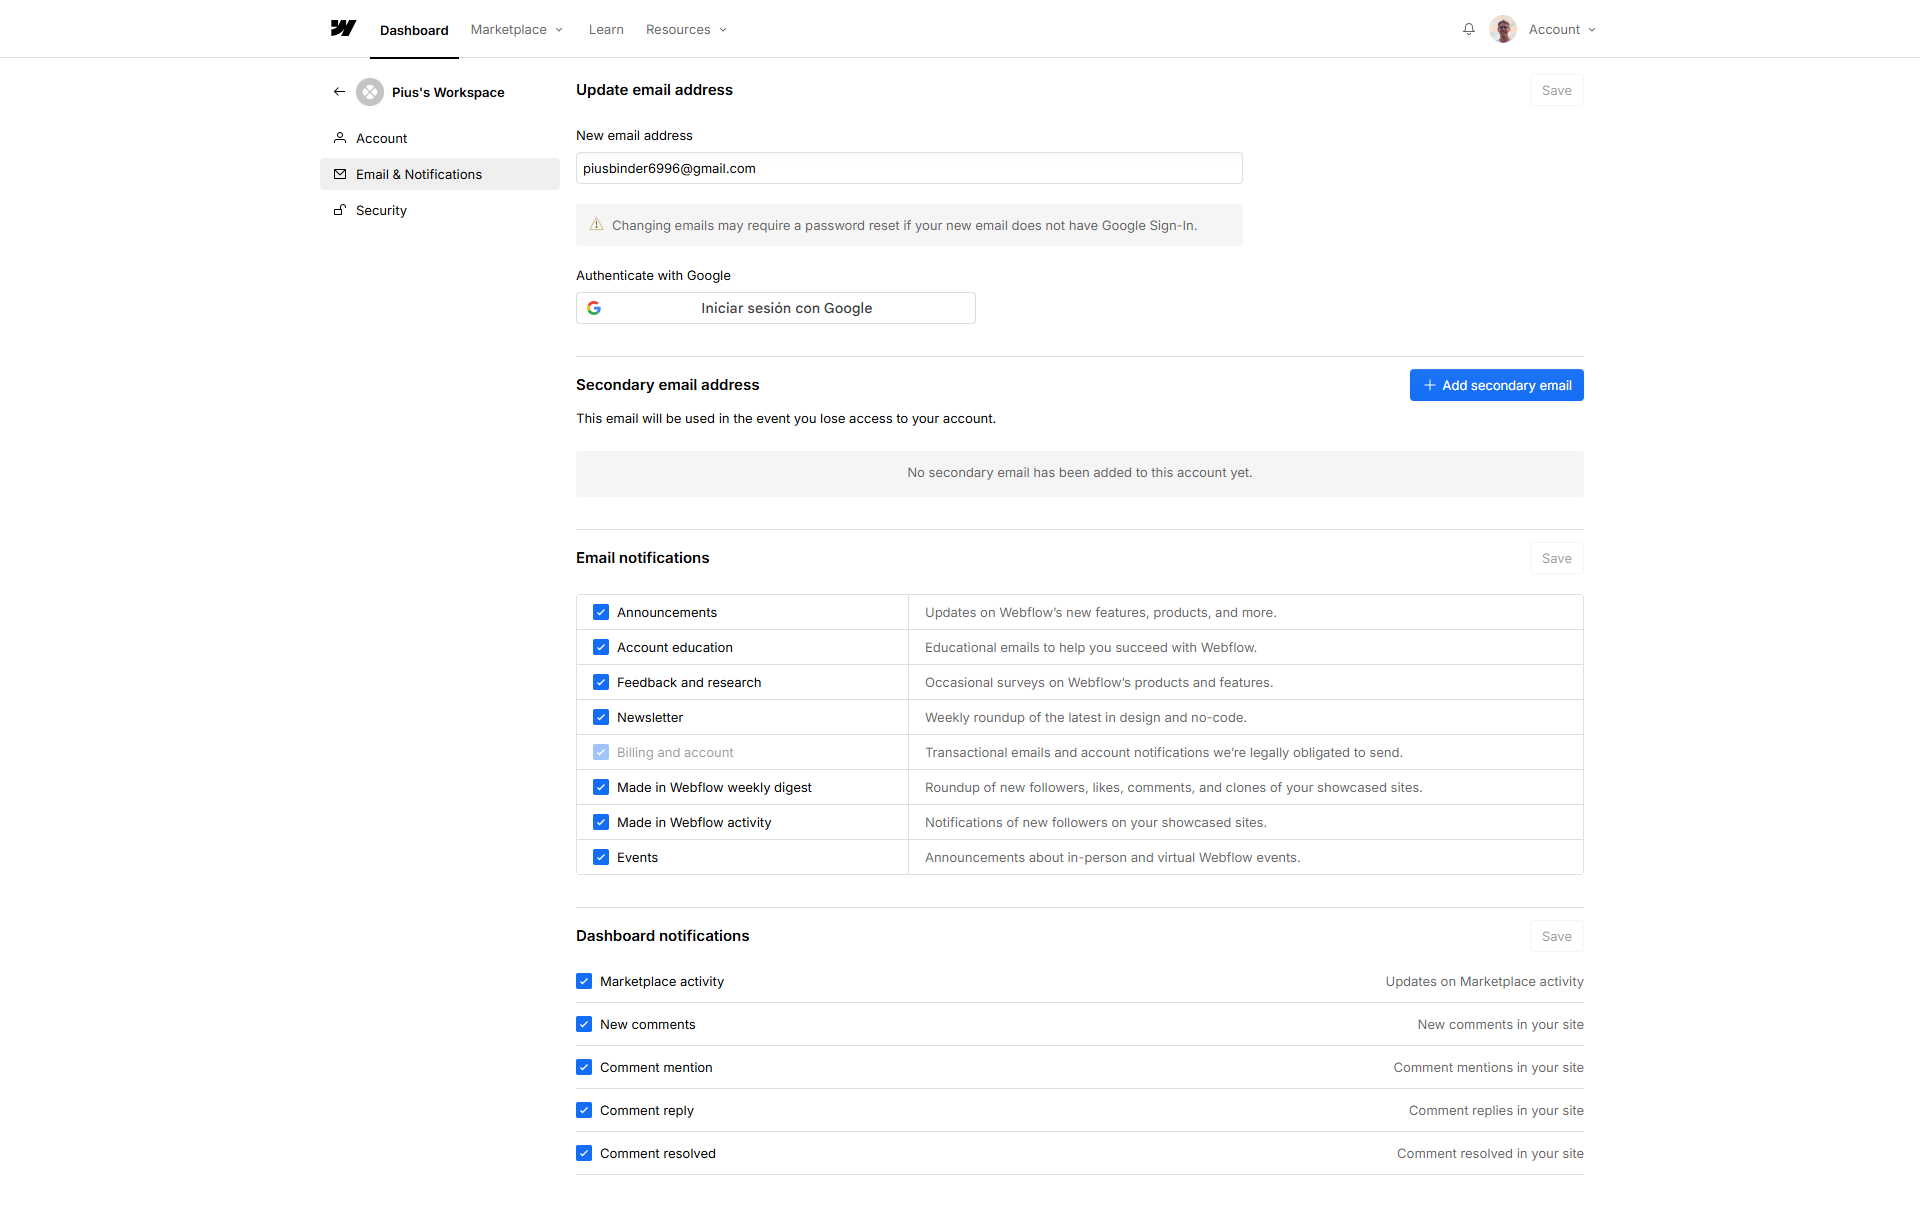Click Iniciar sesión con Google button
This screenshot has height=1215, width=1920.
[x=776, y=308]
